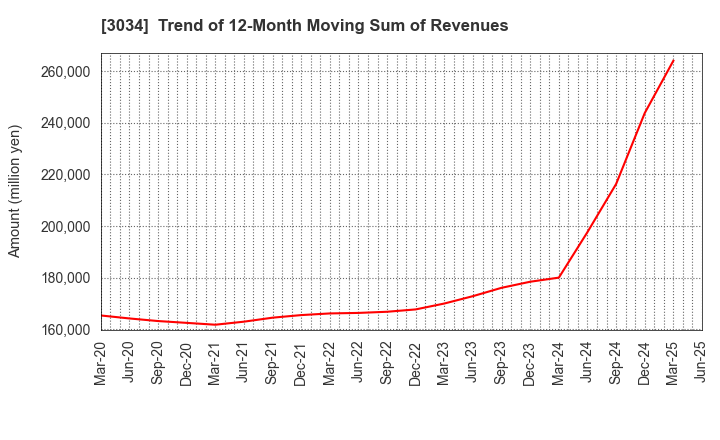Click the red line's lowest point at Mar-21
Image resolution: width=720 pixels, height=440 pixels.
coord(215,325)
